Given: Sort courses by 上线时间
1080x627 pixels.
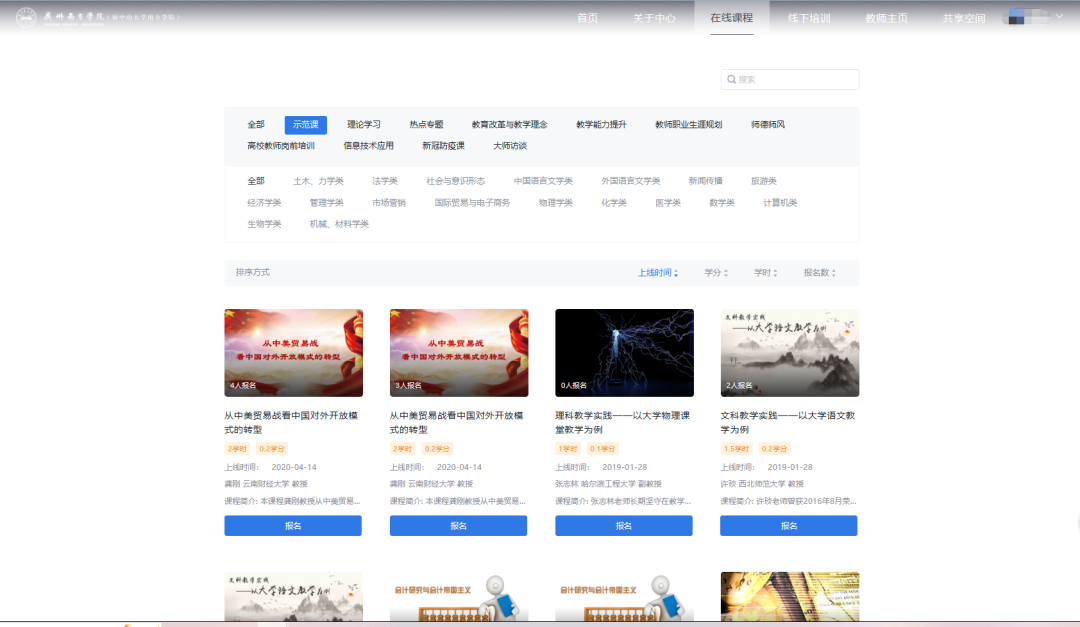Looking at the screenshot, I should click(658, 273).
